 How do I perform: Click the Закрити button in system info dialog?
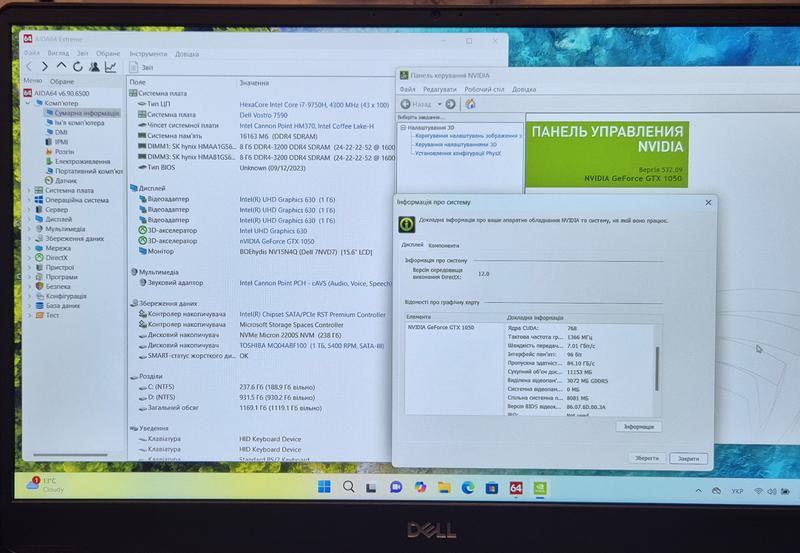pyautogui.click(x=688, y=457)
